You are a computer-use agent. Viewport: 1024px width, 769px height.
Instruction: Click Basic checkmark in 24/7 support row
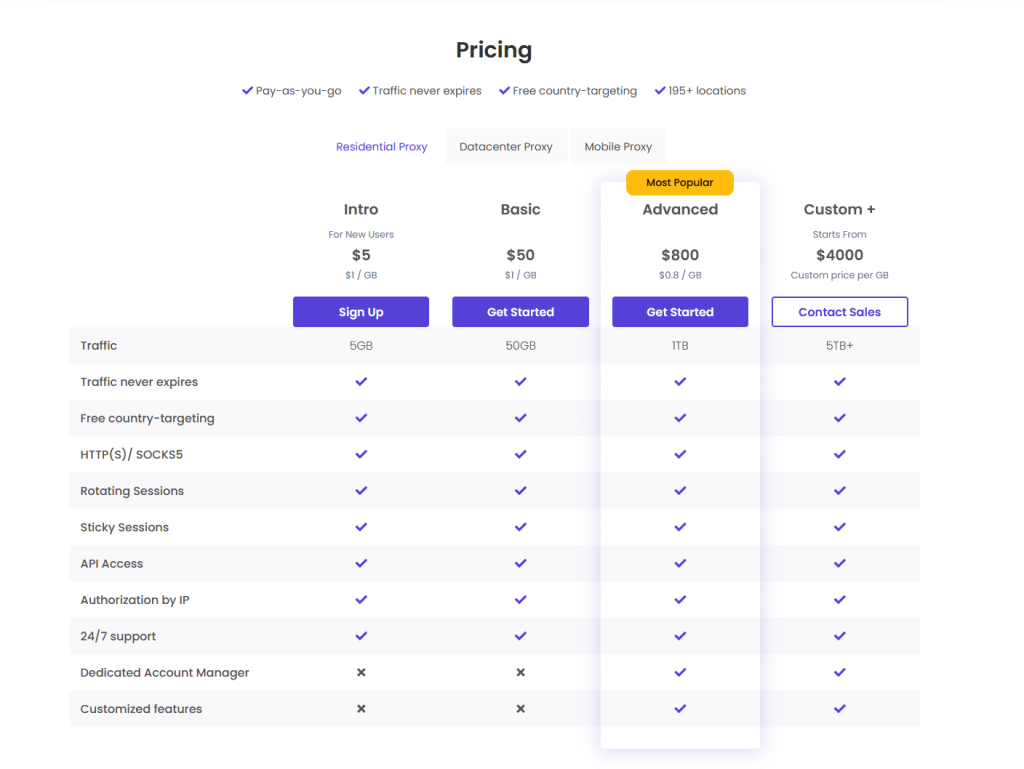coord(520,636)
